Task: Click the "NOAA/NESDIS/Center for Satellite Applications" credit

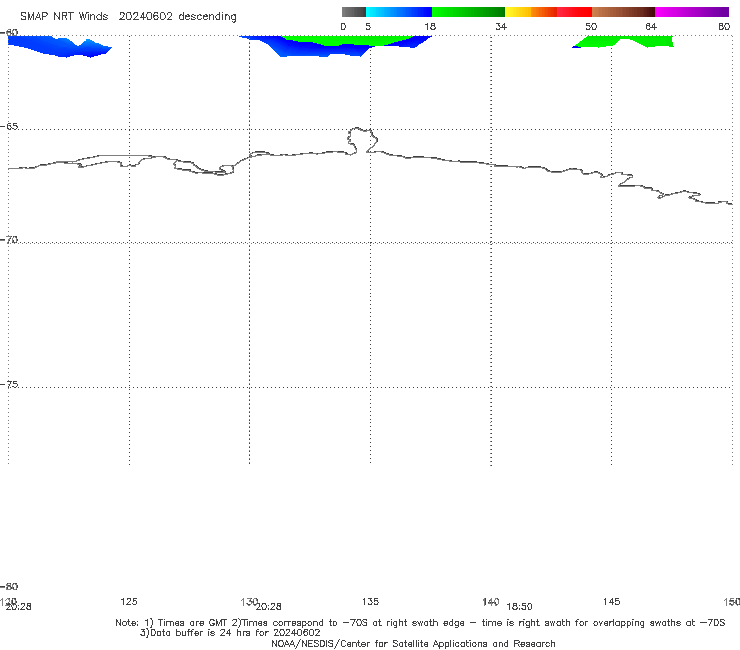Action: click(x=413, y=643)
